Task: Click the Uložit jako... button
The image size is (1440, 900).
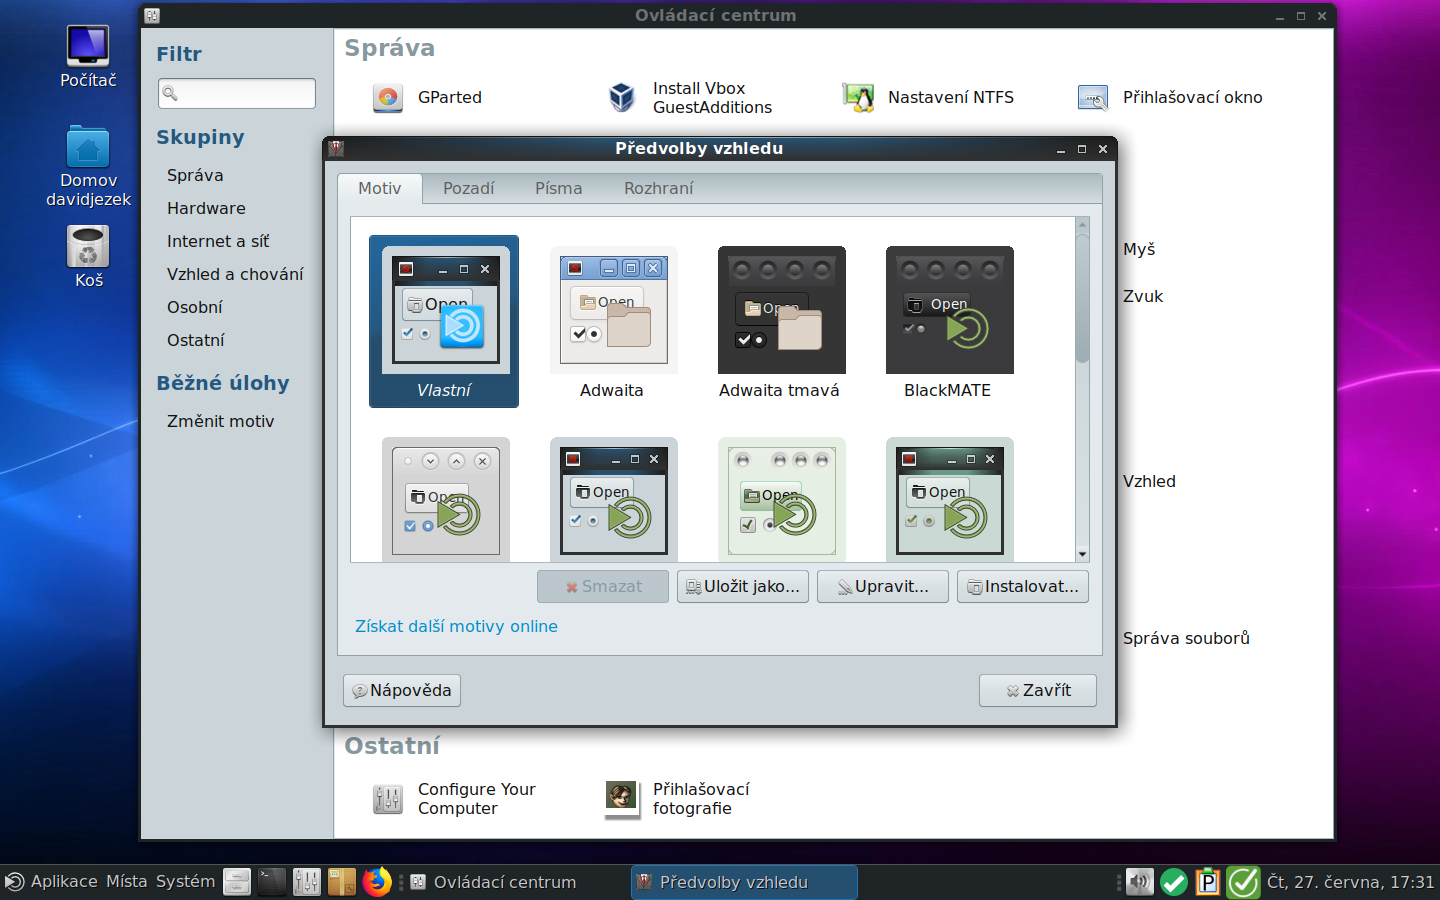Action: click(743, 586)
